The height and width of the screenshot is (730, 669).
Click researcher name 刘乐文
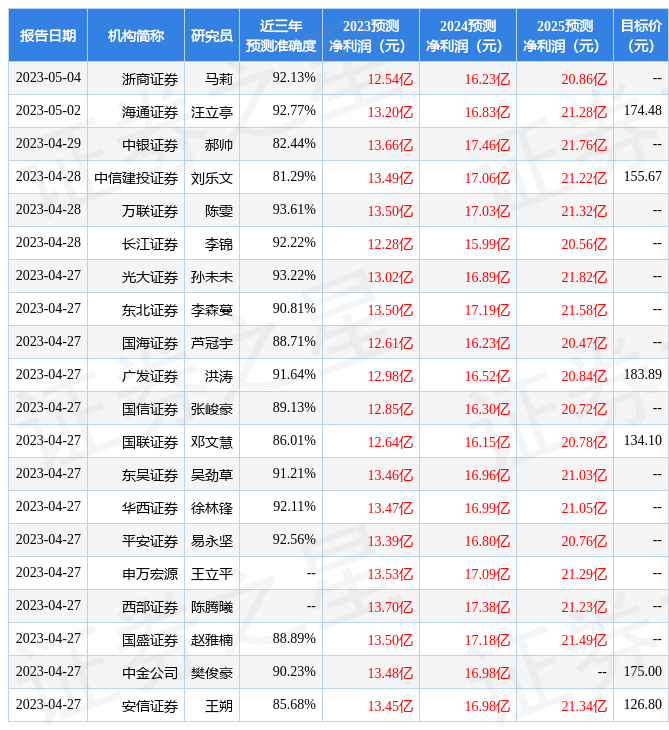212,178
